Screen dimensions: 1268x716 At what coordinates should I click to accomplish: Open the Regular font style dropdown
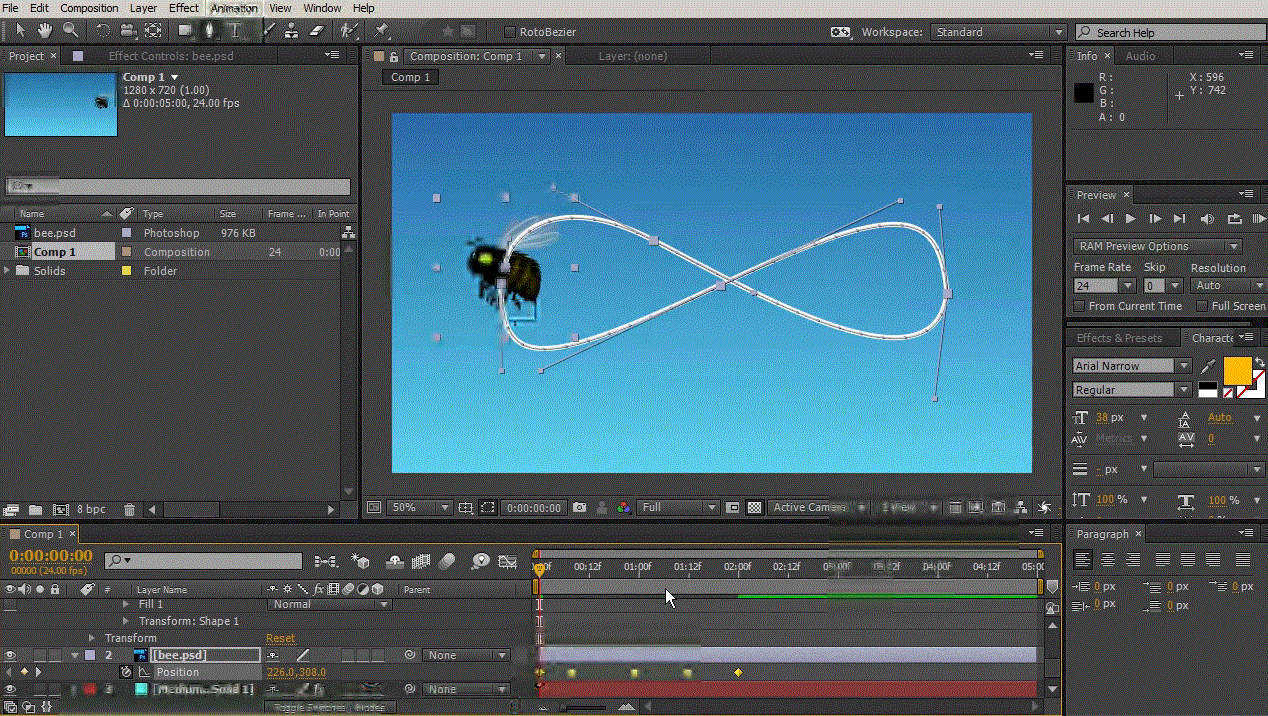(1132, 390)
